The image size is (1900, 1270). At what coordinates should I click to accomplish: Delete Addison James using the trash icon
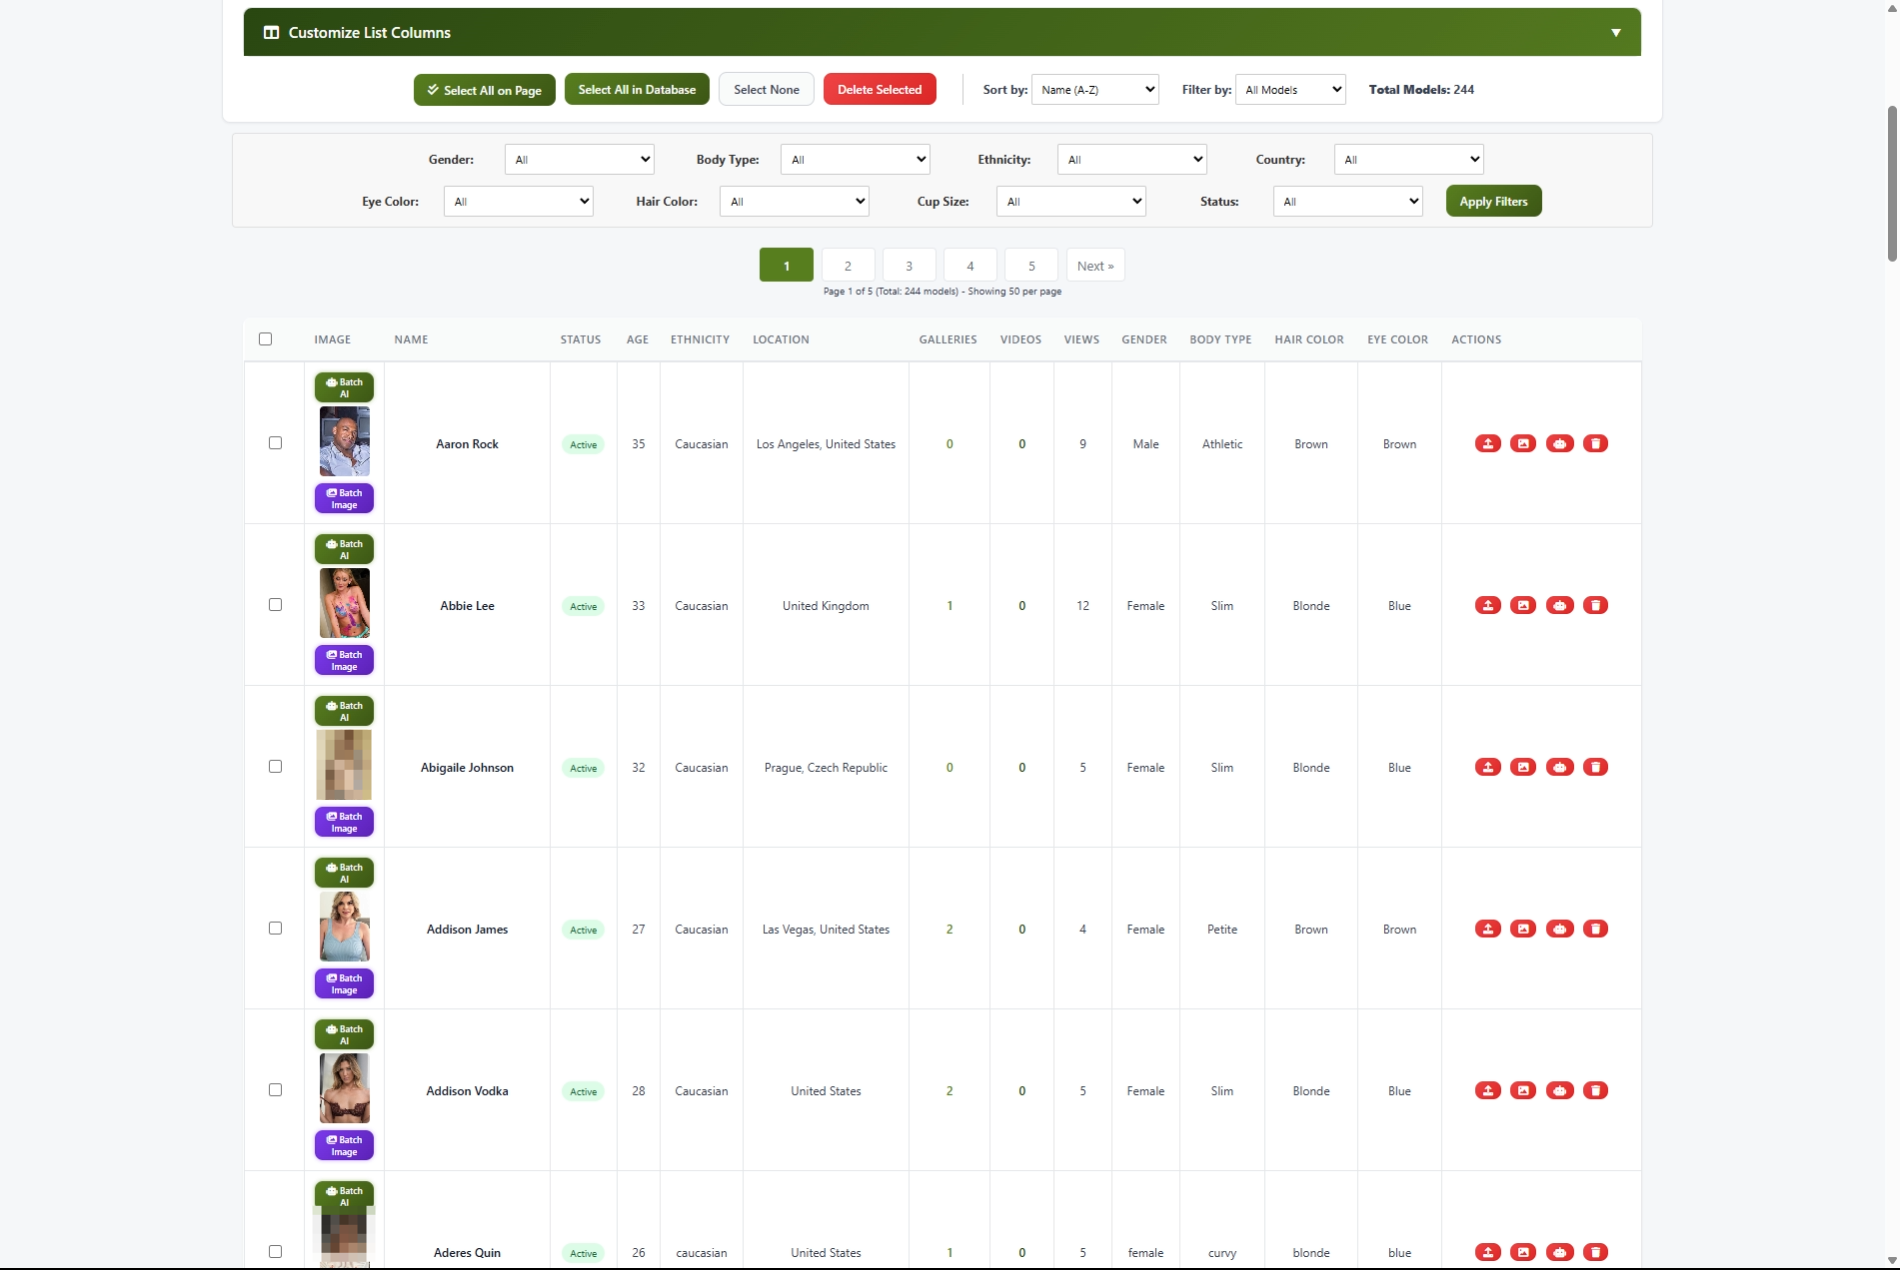coord(1595,929)
